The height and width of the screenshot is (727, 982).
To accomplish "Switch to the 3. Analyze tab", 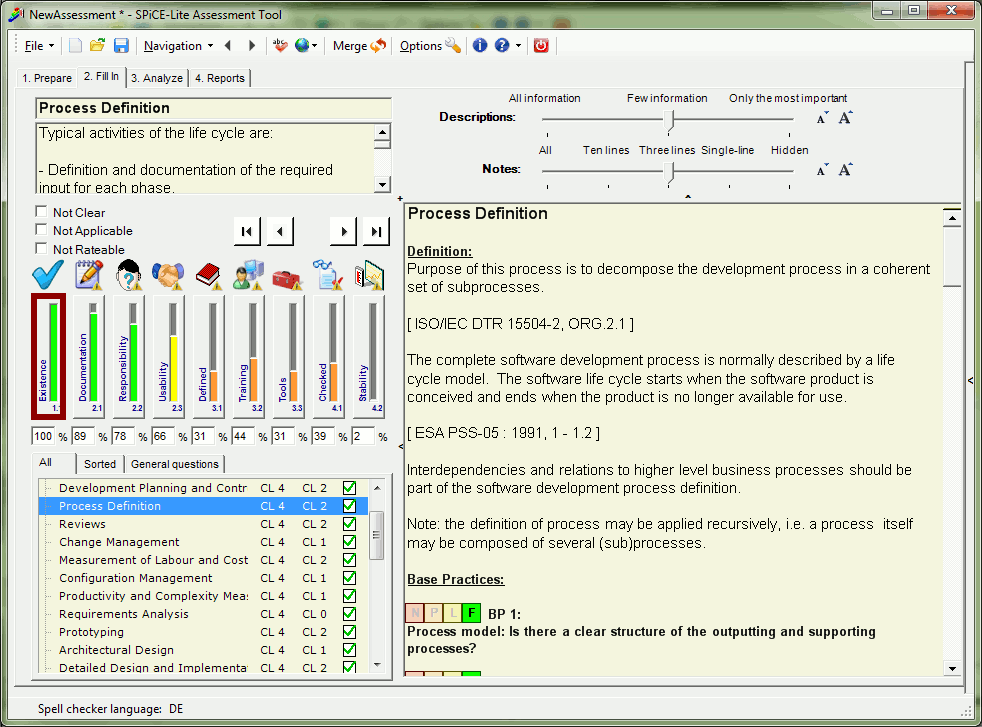I will coord(157,78).
